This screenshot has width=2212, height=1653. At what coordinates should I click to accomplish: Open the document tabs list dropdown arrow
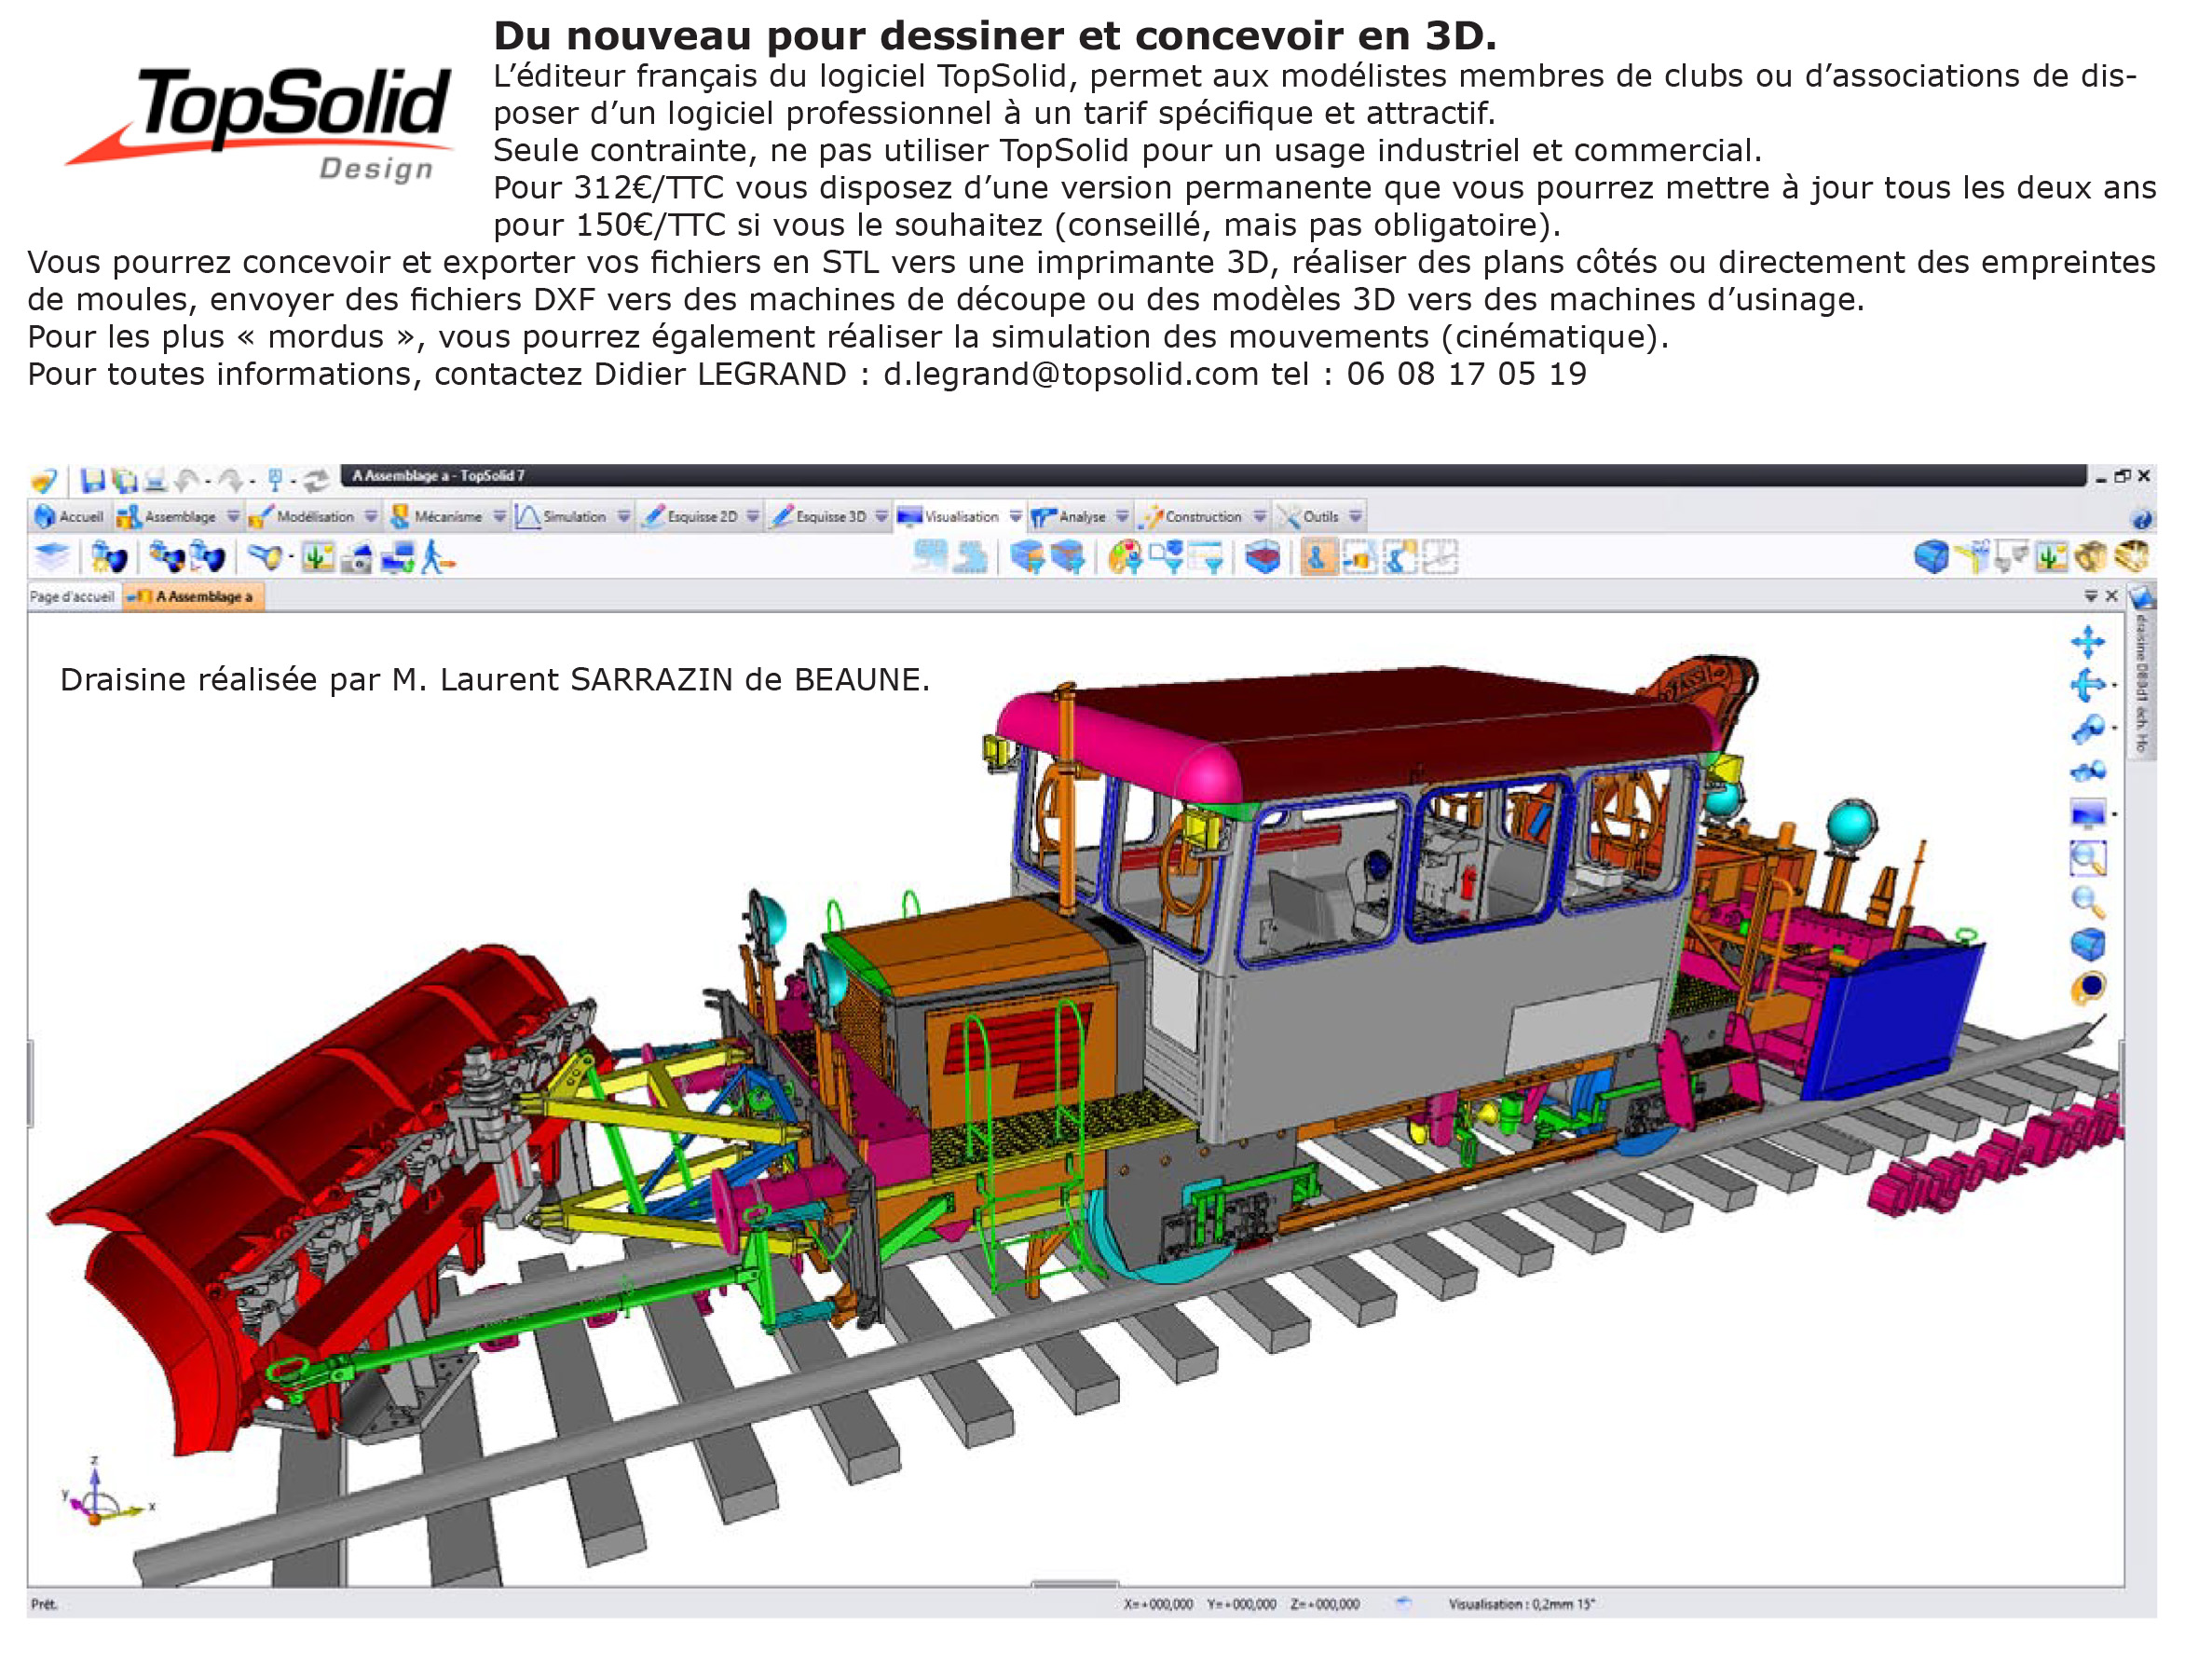[2090, 596]
